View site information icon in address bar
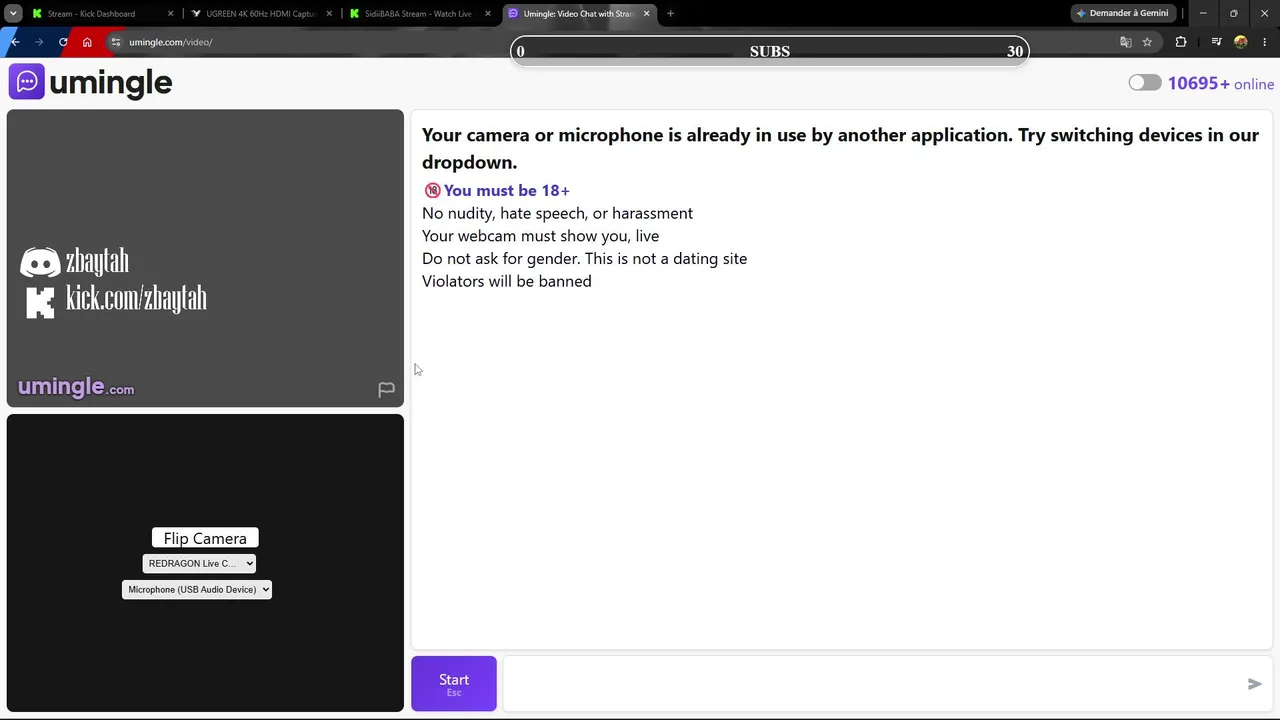Image resolution: width=1280 pixels, height=720 pixels. (x=116, y=42)
